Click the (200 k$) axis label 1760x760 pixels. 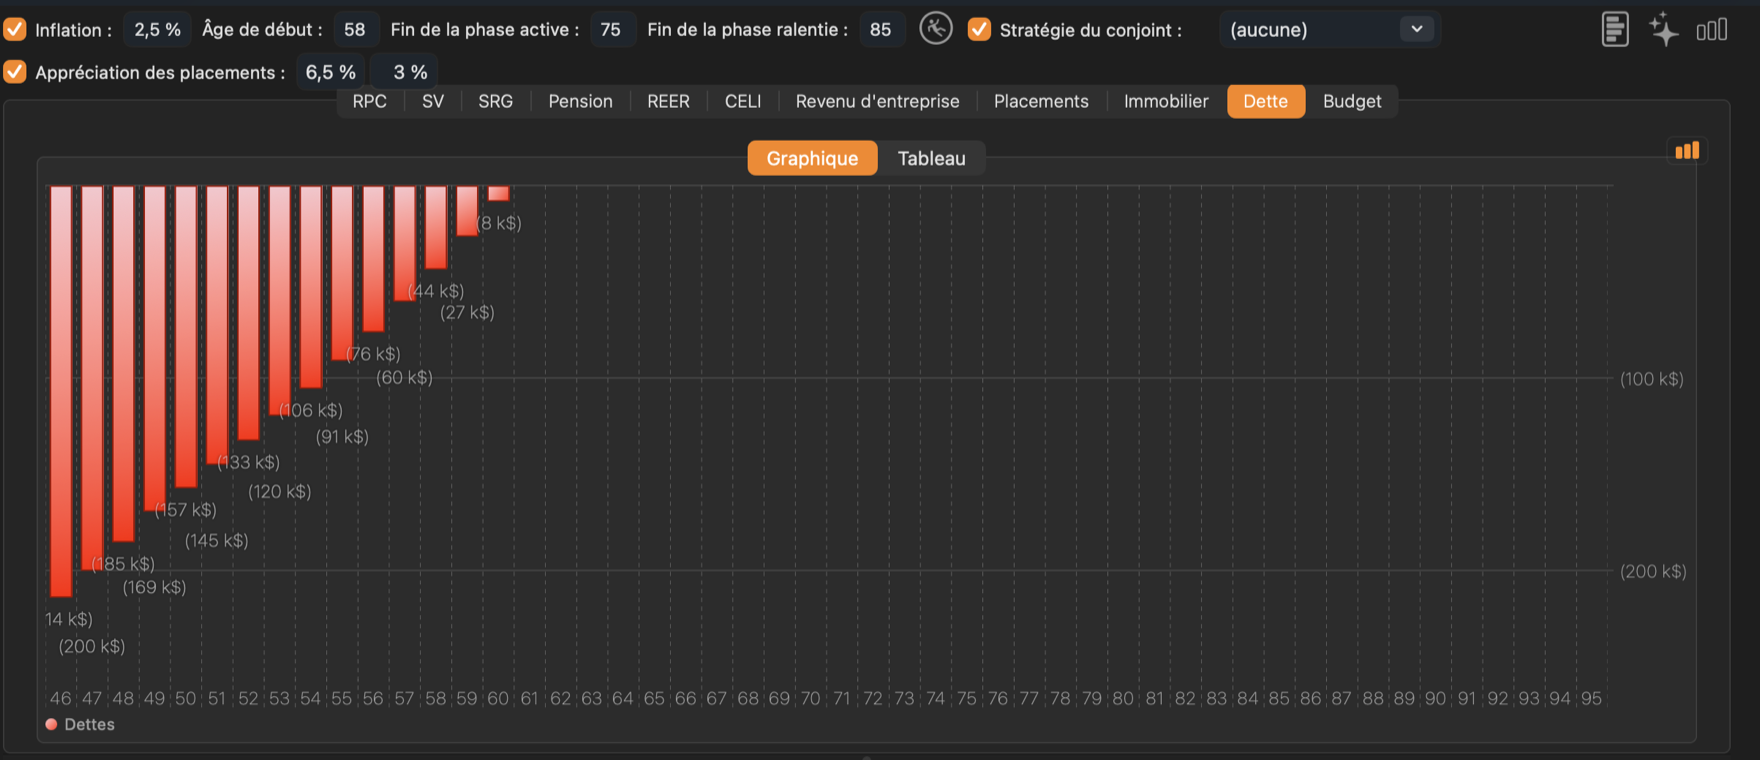pos(1653,571)
